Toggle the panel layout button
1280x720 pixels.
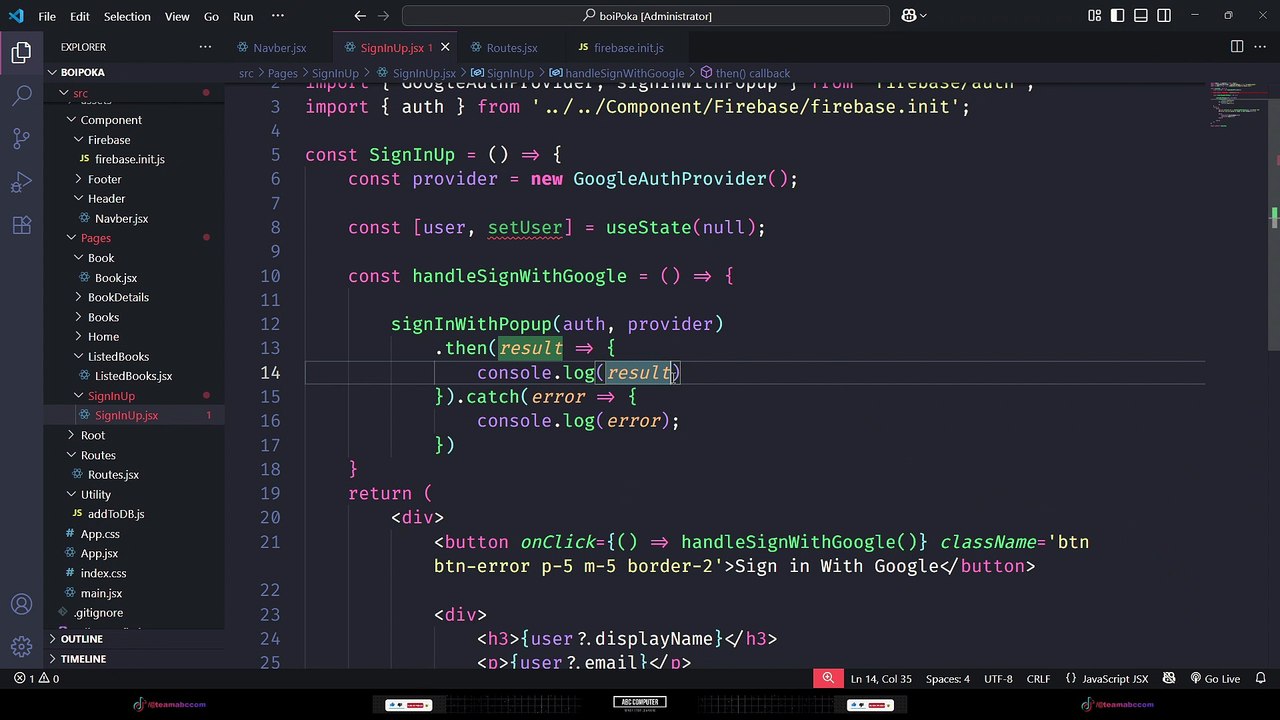(x=1141, y=16)
